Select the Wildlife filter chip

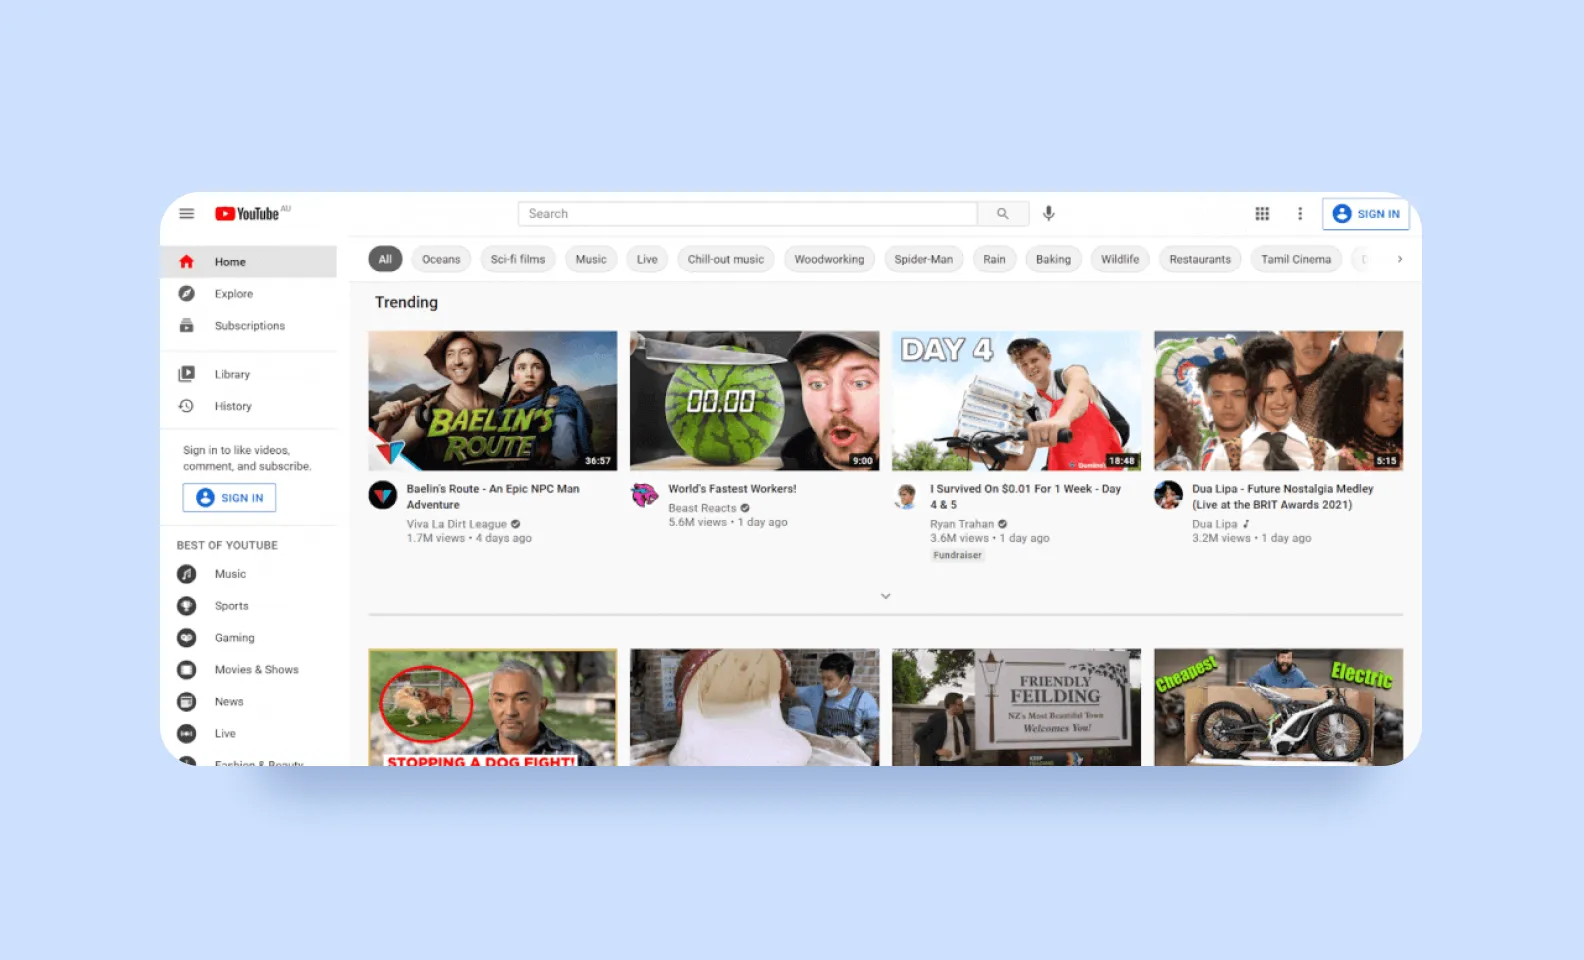coord(1120,259)
